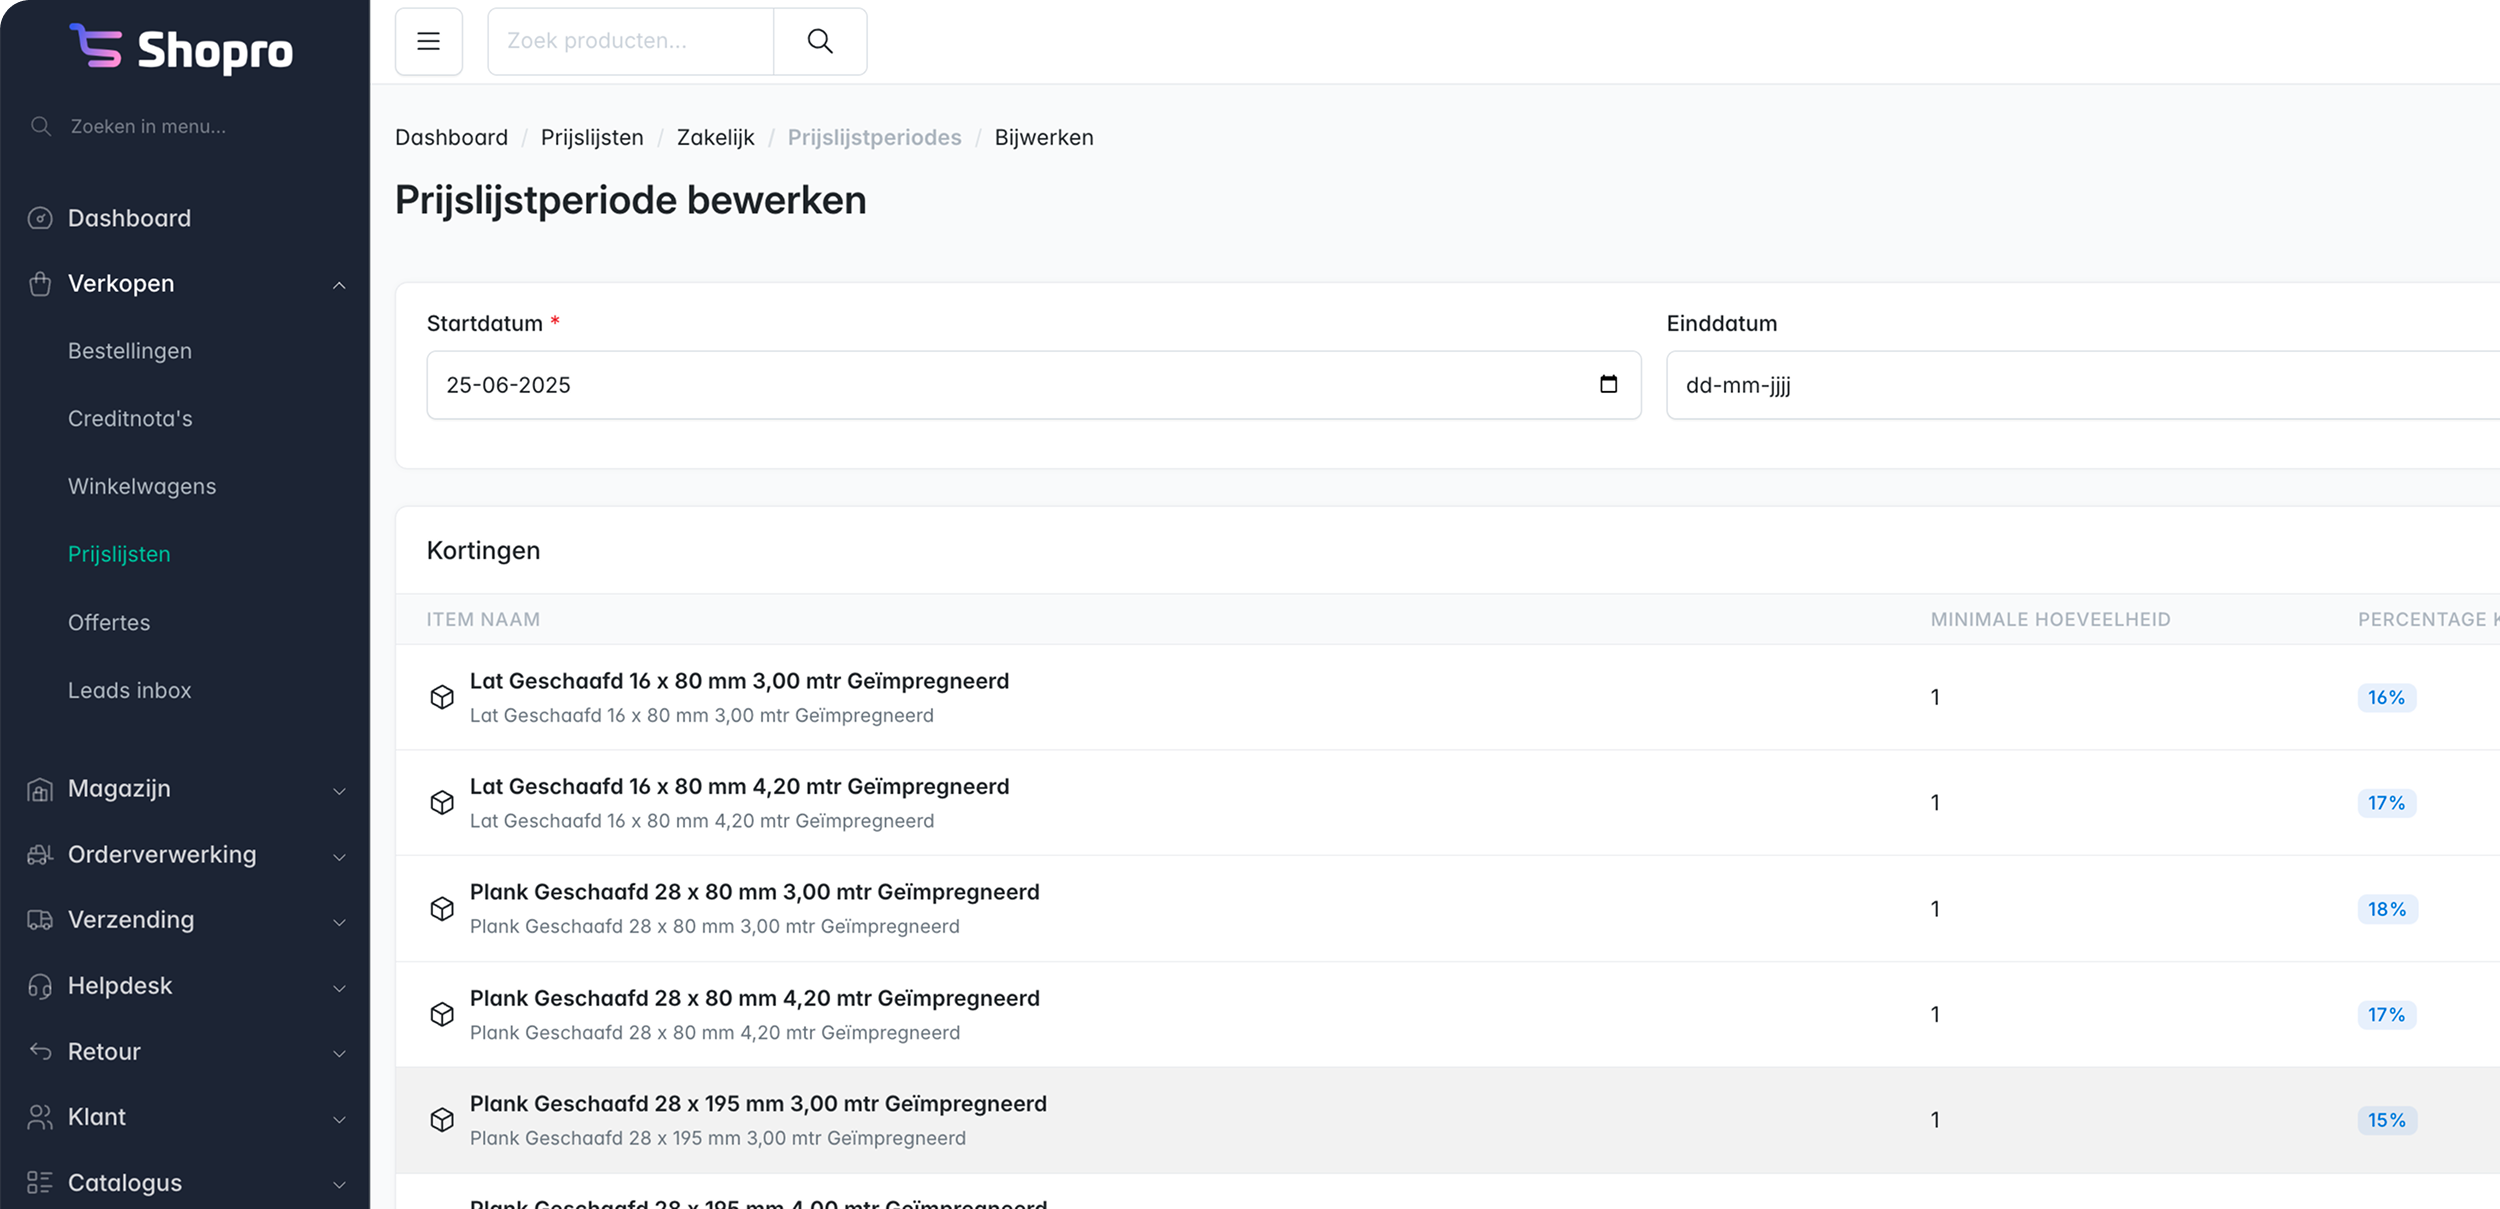Click the Magazijn warehouse icon

(40, 789)
